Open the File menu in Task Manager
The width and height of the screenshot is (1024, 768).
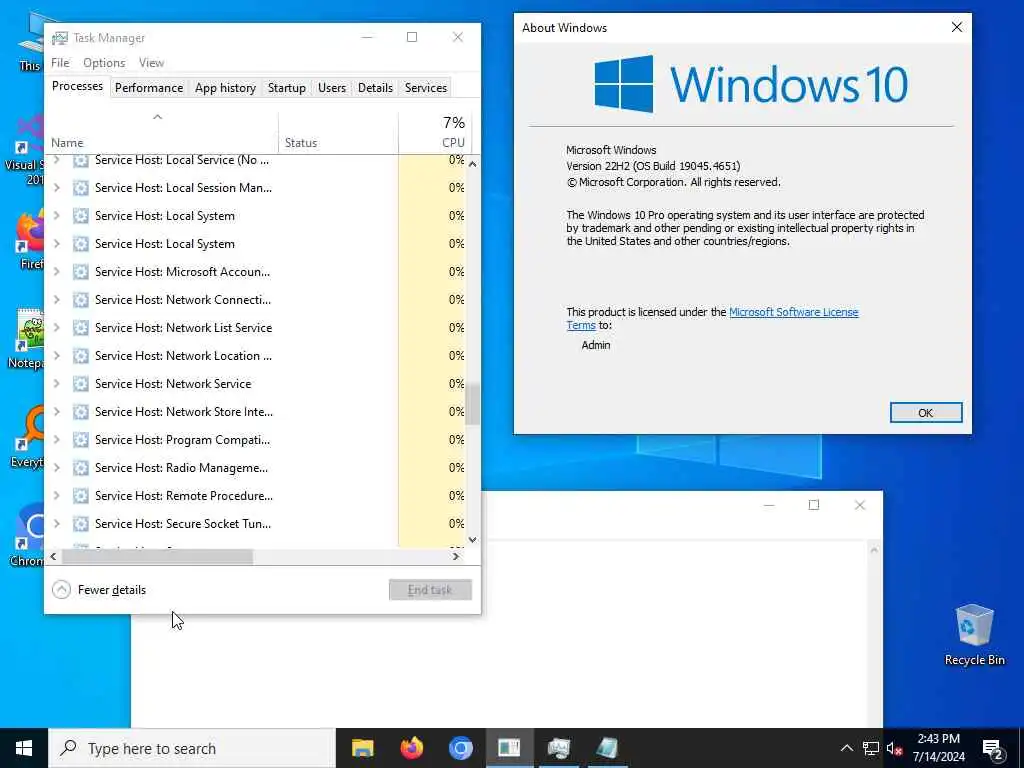point(60,63)
